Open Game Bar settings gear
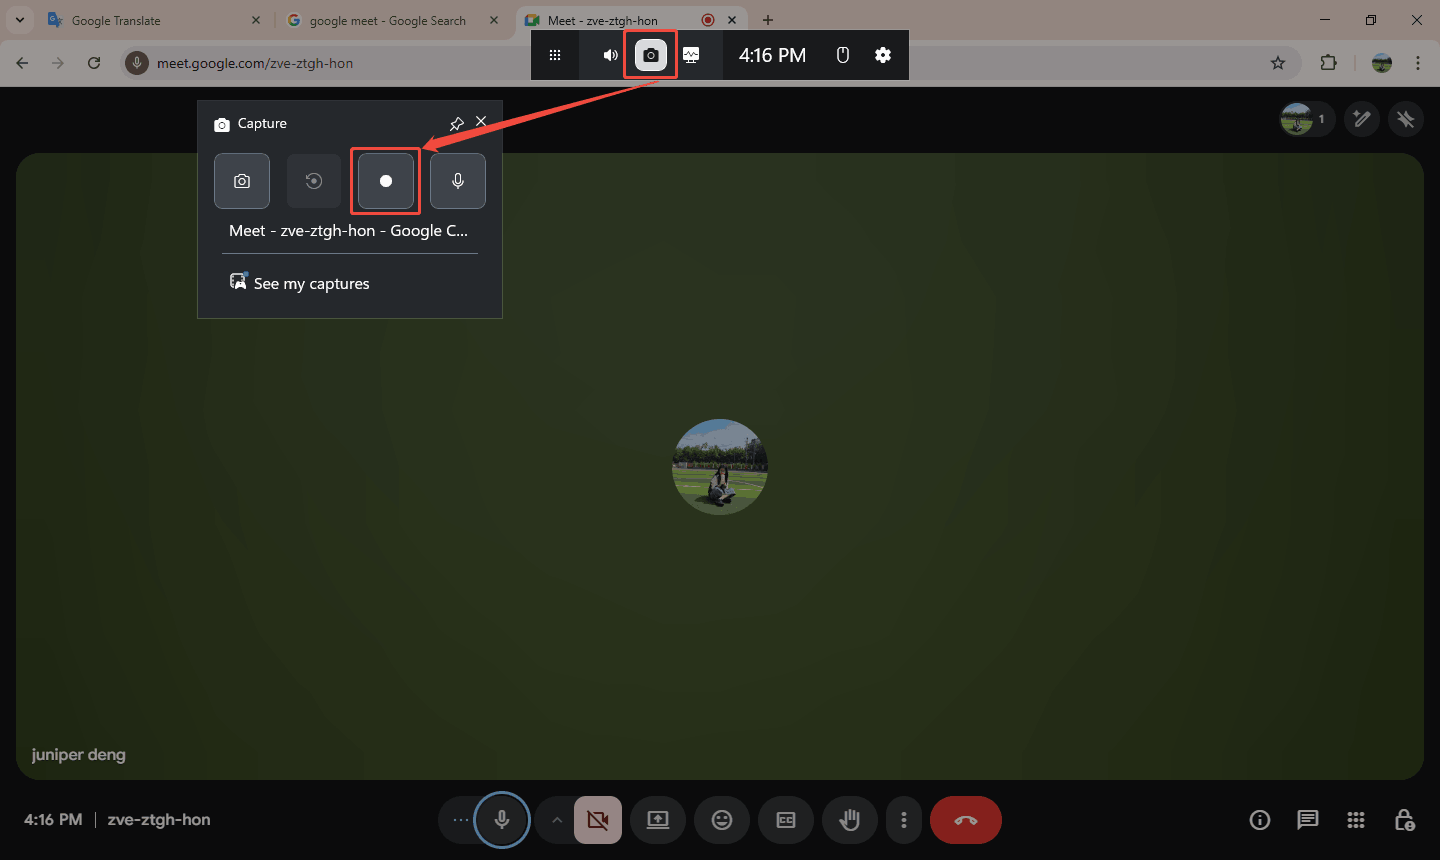The height and width of the screenshot is (860, 1440). click(883, 55)
